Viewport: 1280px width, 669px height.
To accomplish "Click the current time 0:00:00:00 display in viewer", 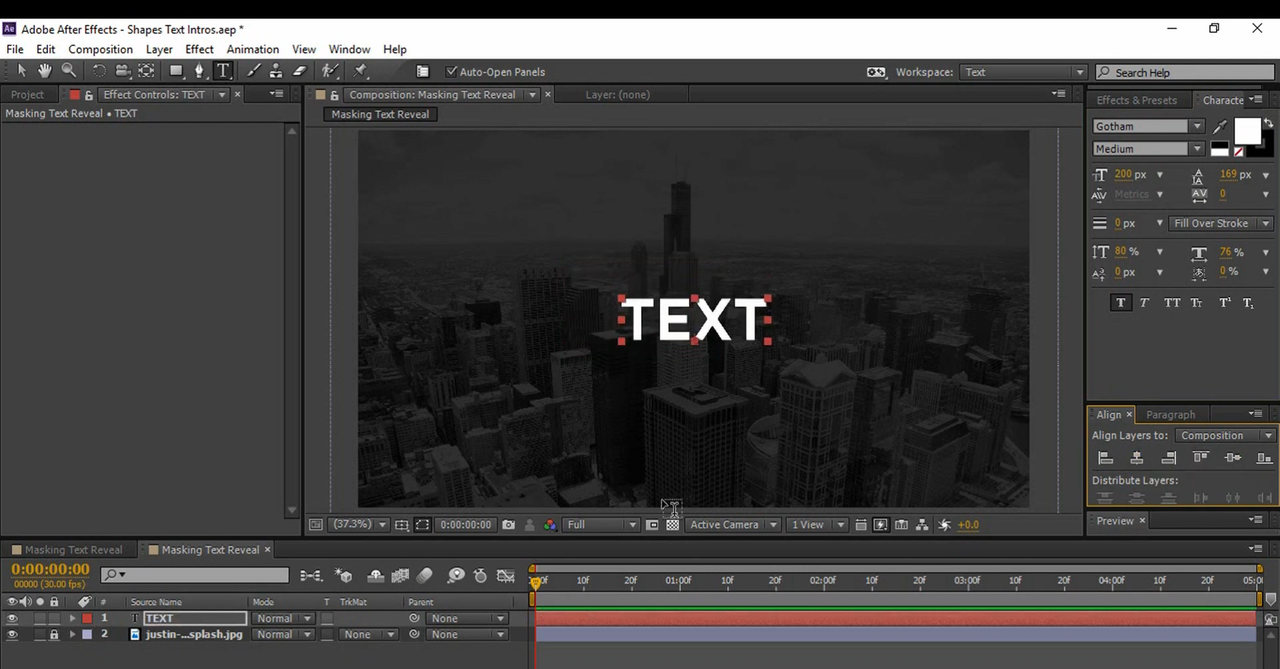I will (x=466, y=524).
